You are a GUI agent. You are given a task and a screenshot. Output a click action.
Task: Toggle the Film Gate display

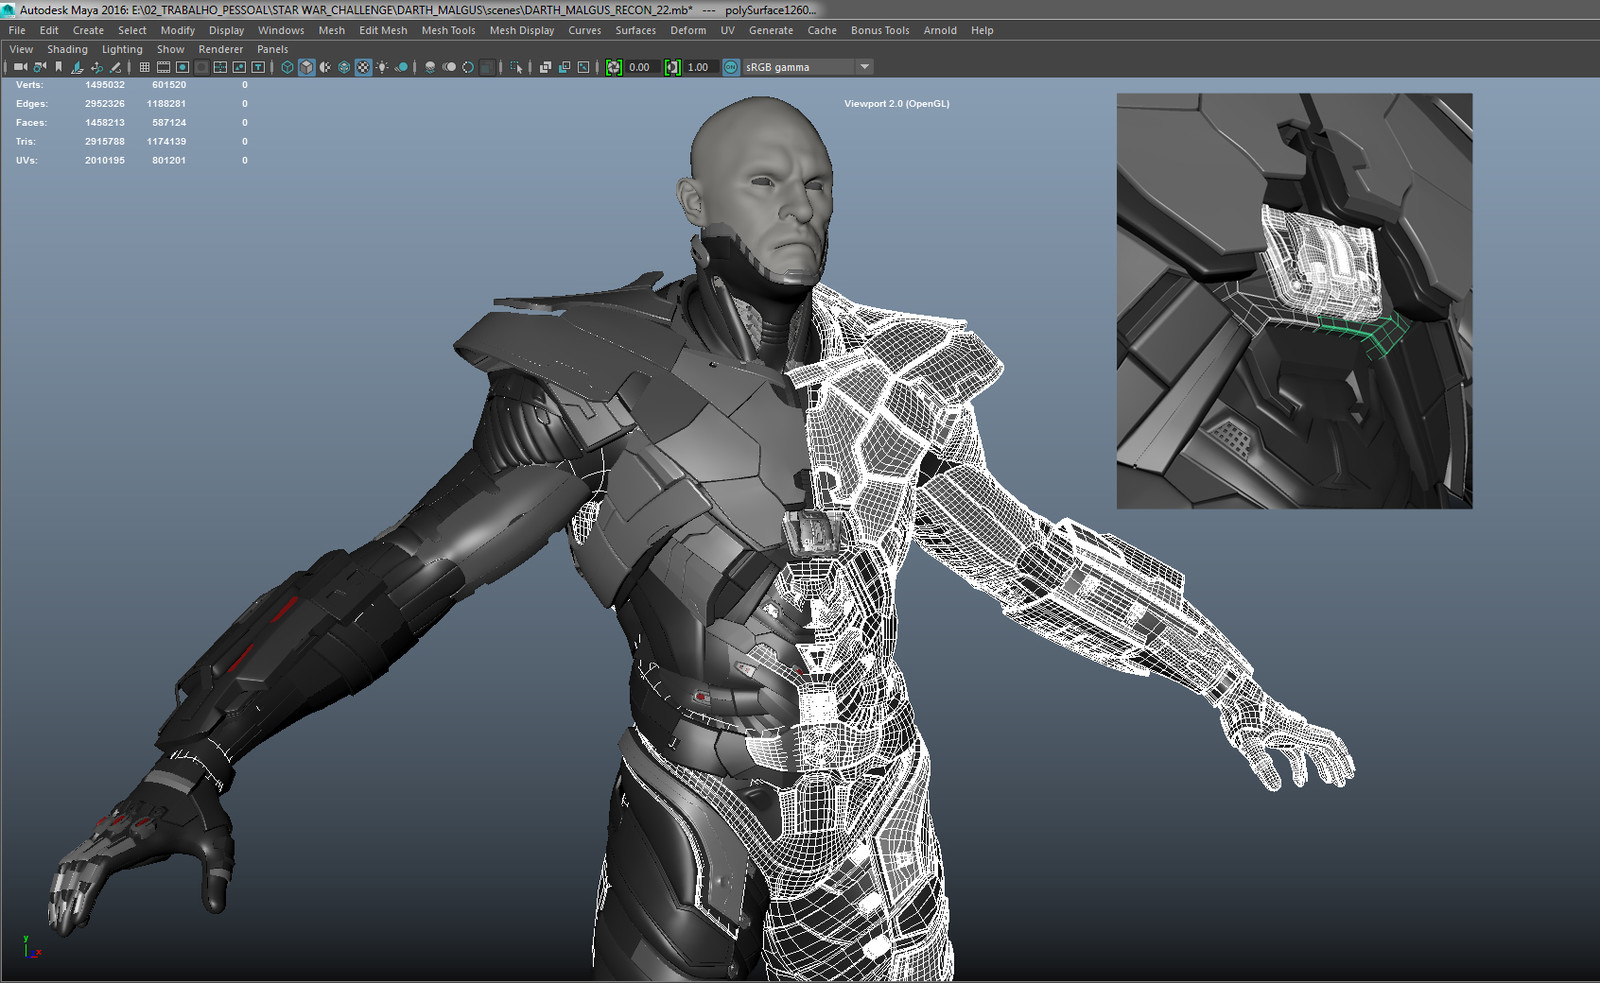pyautogui.click(x=163, y=67)
